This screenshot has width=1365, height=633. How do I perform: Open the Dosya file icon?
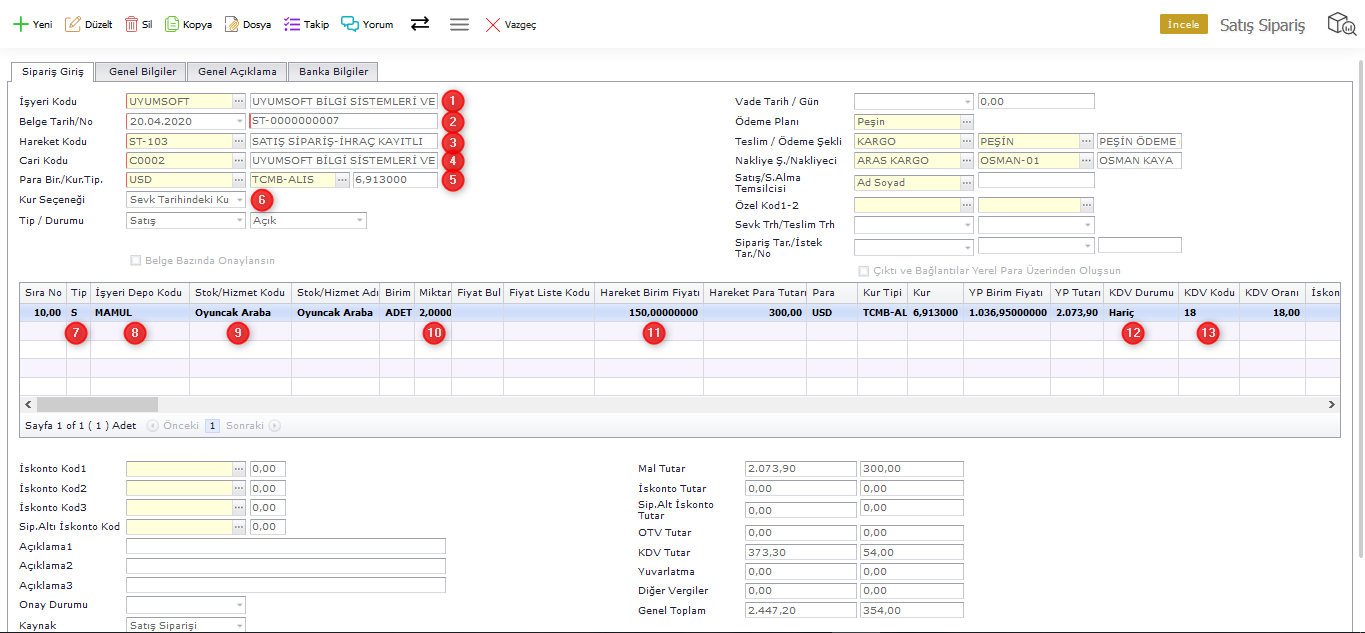(x=231, y=24)
